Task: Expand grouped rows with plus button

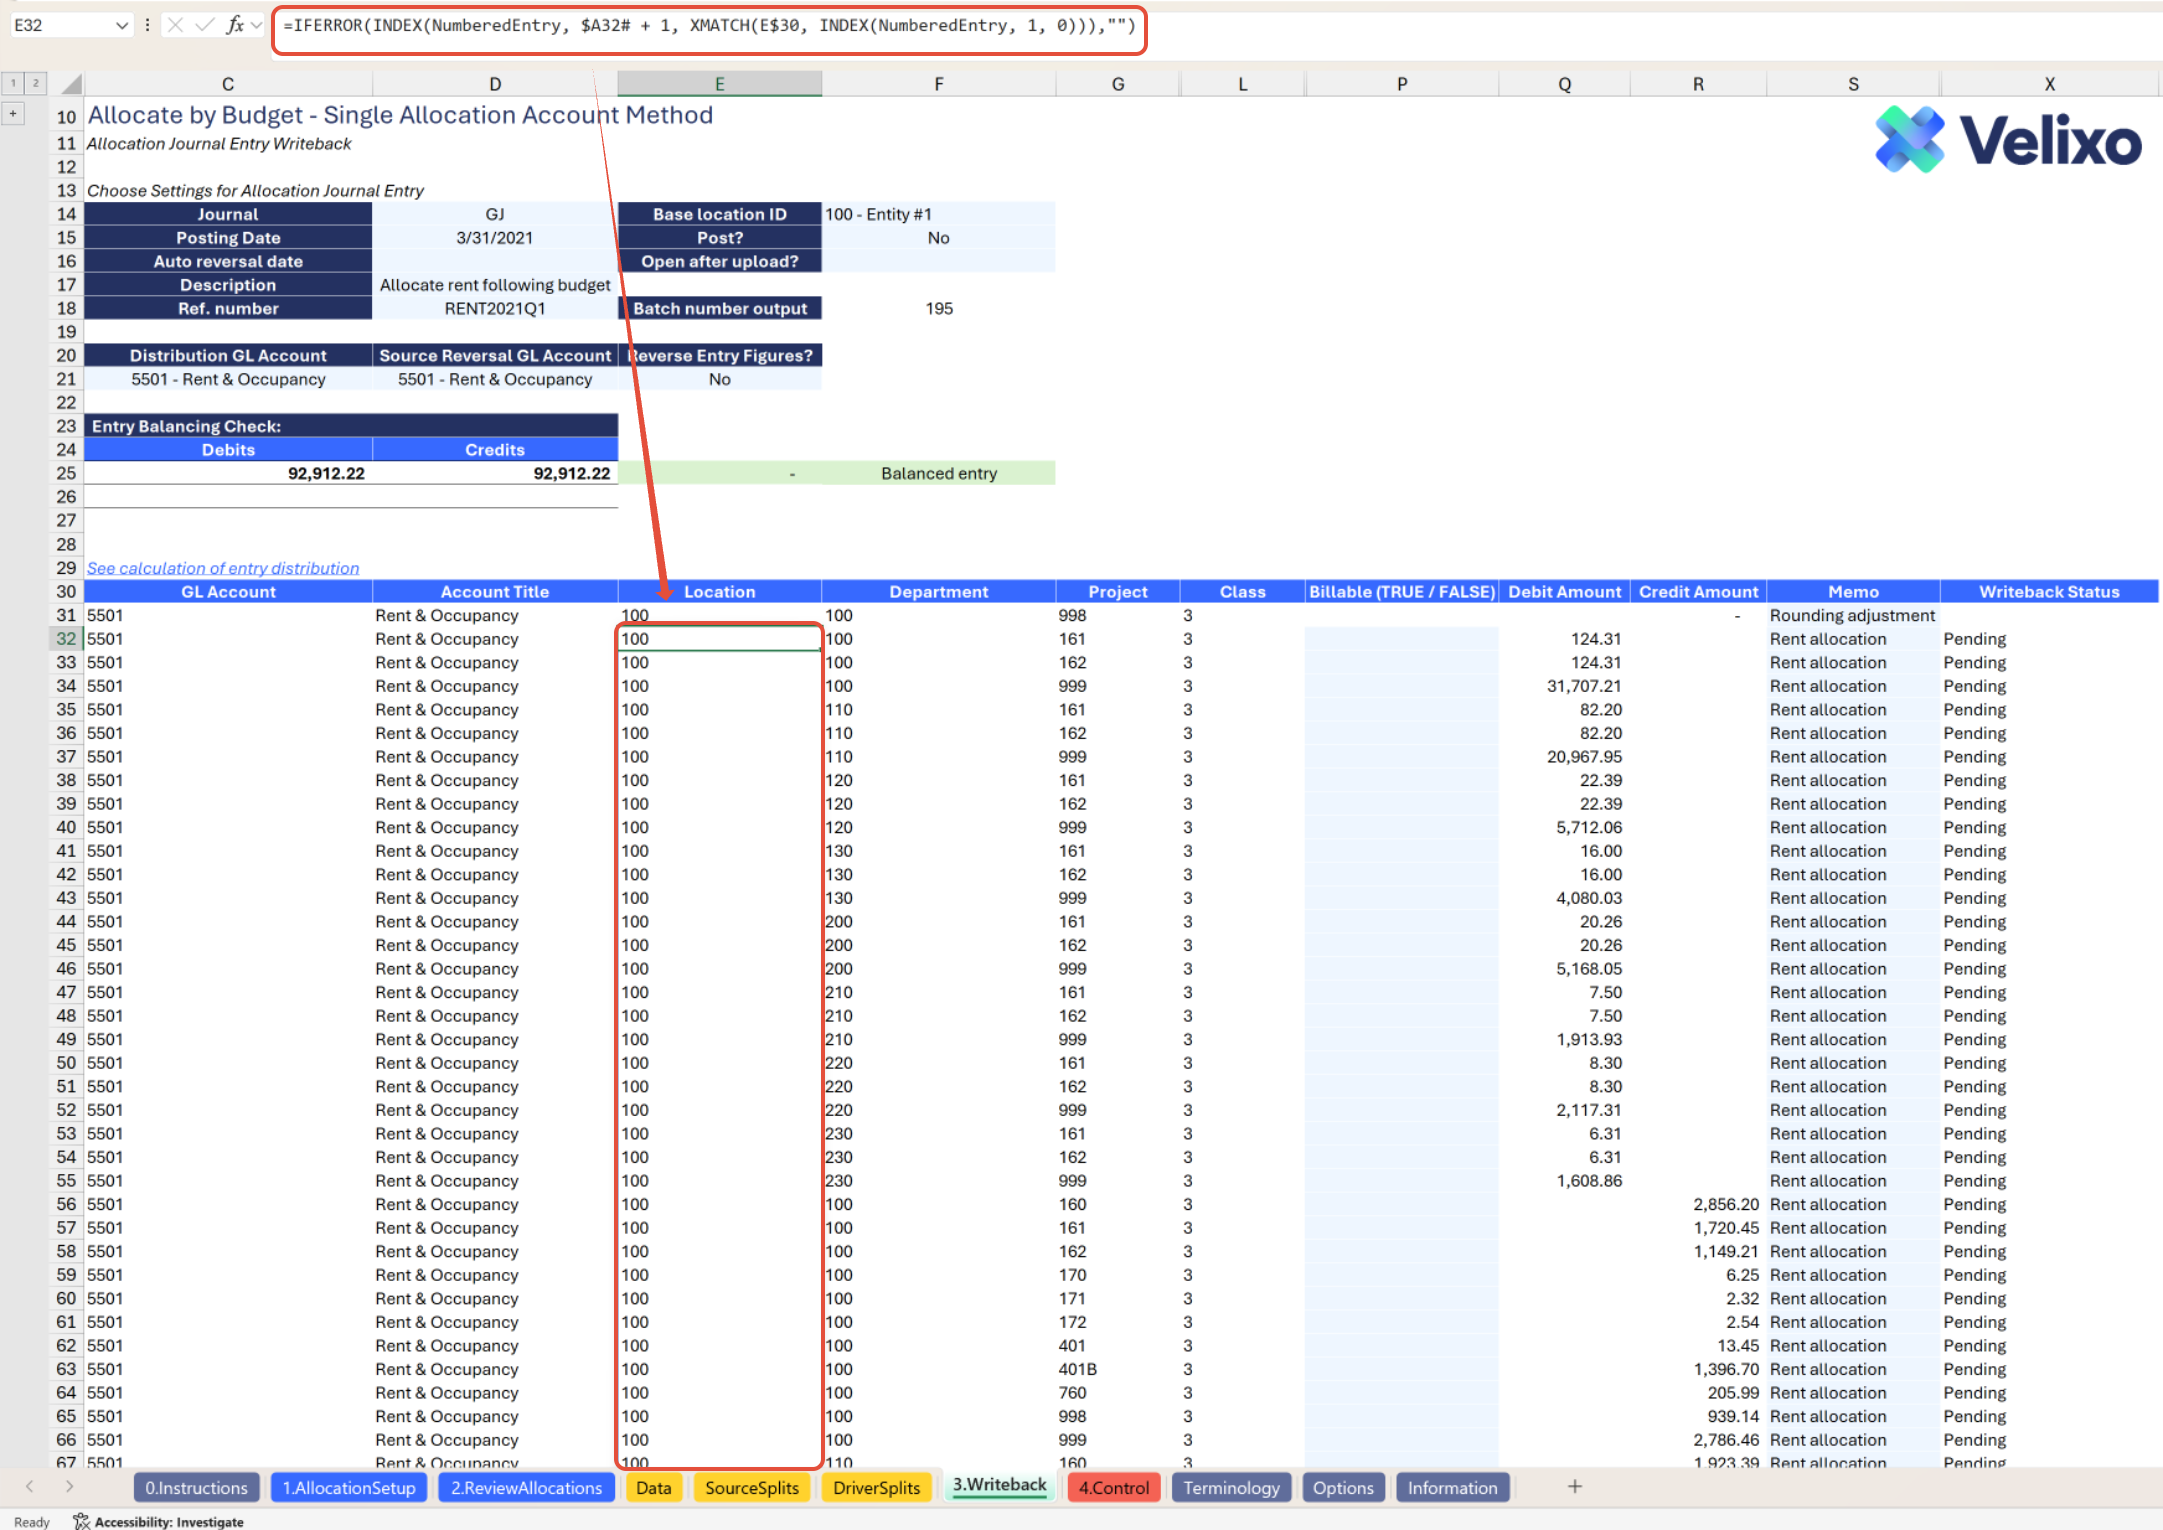Action: coord(13,114)
